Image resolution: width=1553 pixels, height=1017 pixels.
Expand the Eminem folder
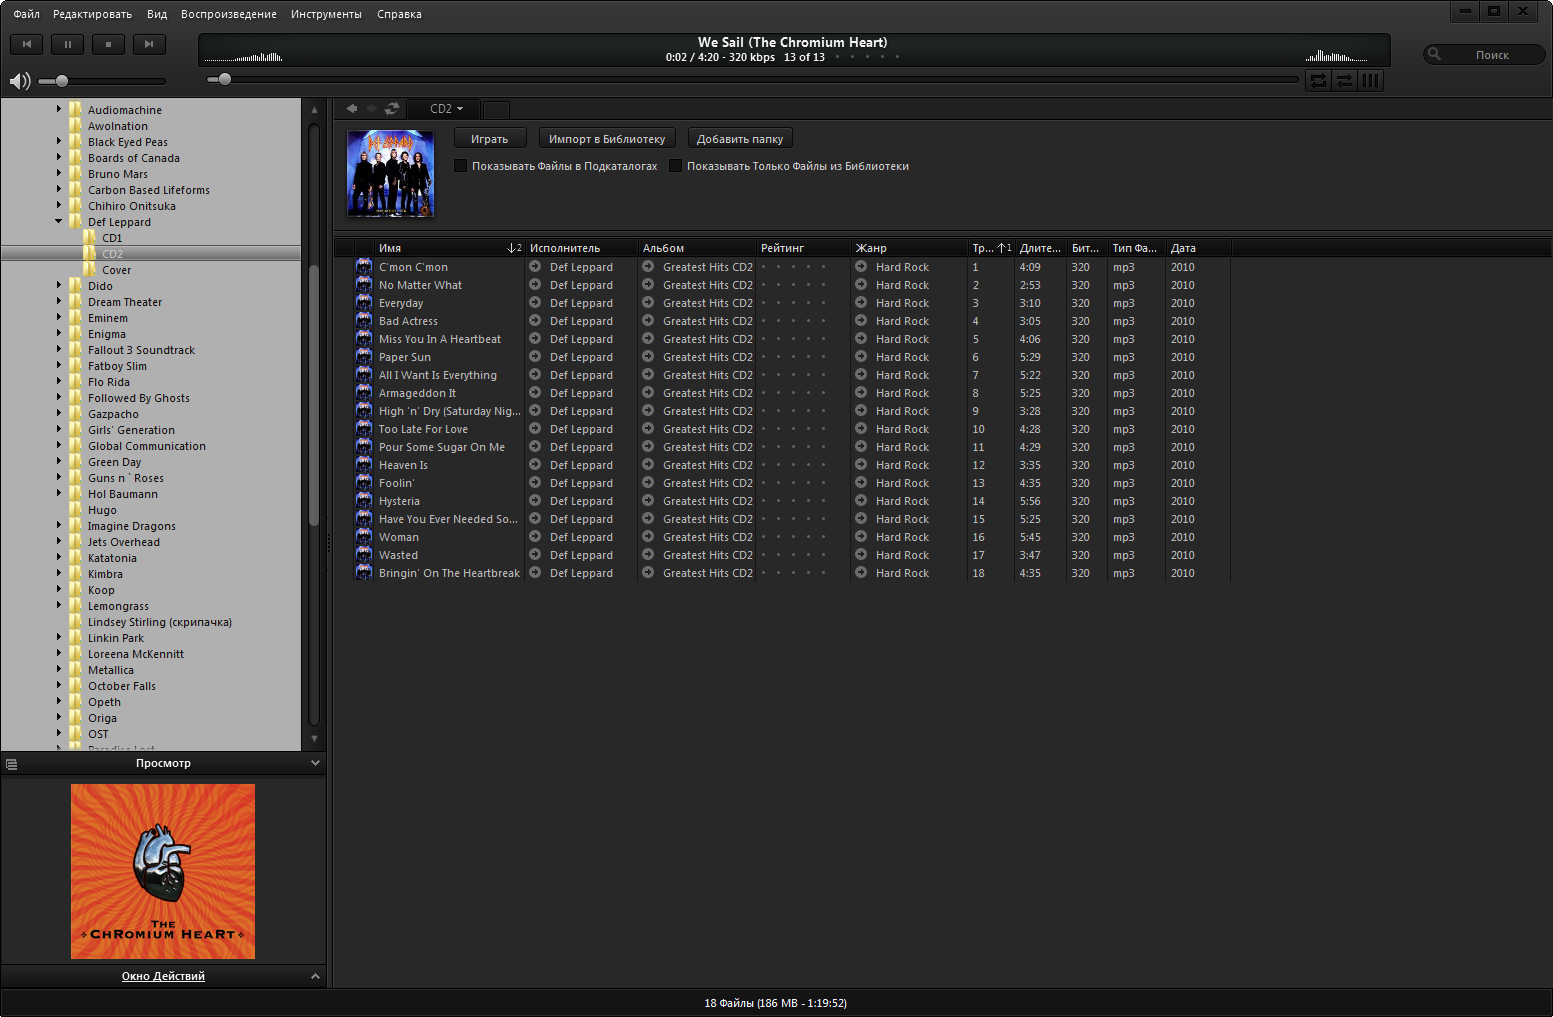58,317
